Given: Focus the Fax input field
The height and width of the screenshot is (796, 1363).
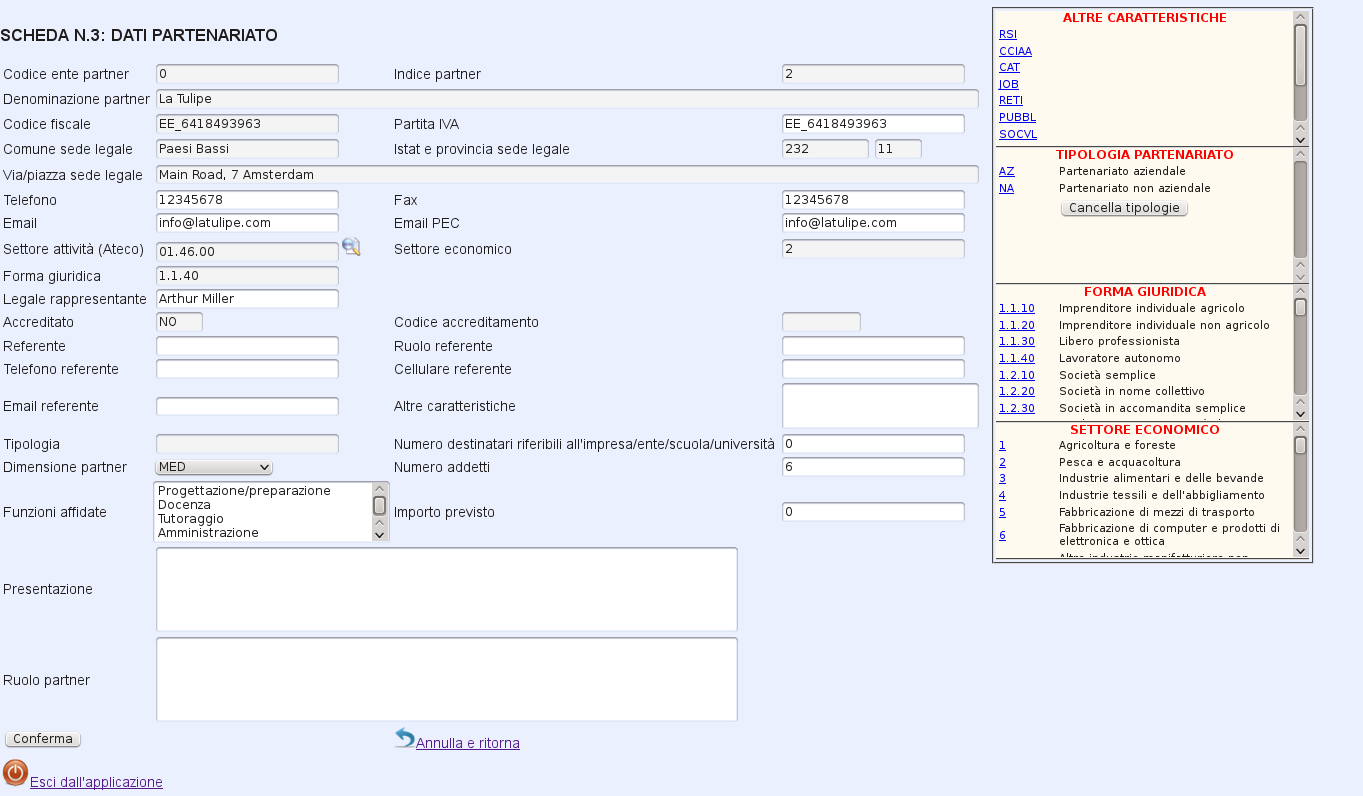Looking at the screenshot, I should tap(873, 200).
